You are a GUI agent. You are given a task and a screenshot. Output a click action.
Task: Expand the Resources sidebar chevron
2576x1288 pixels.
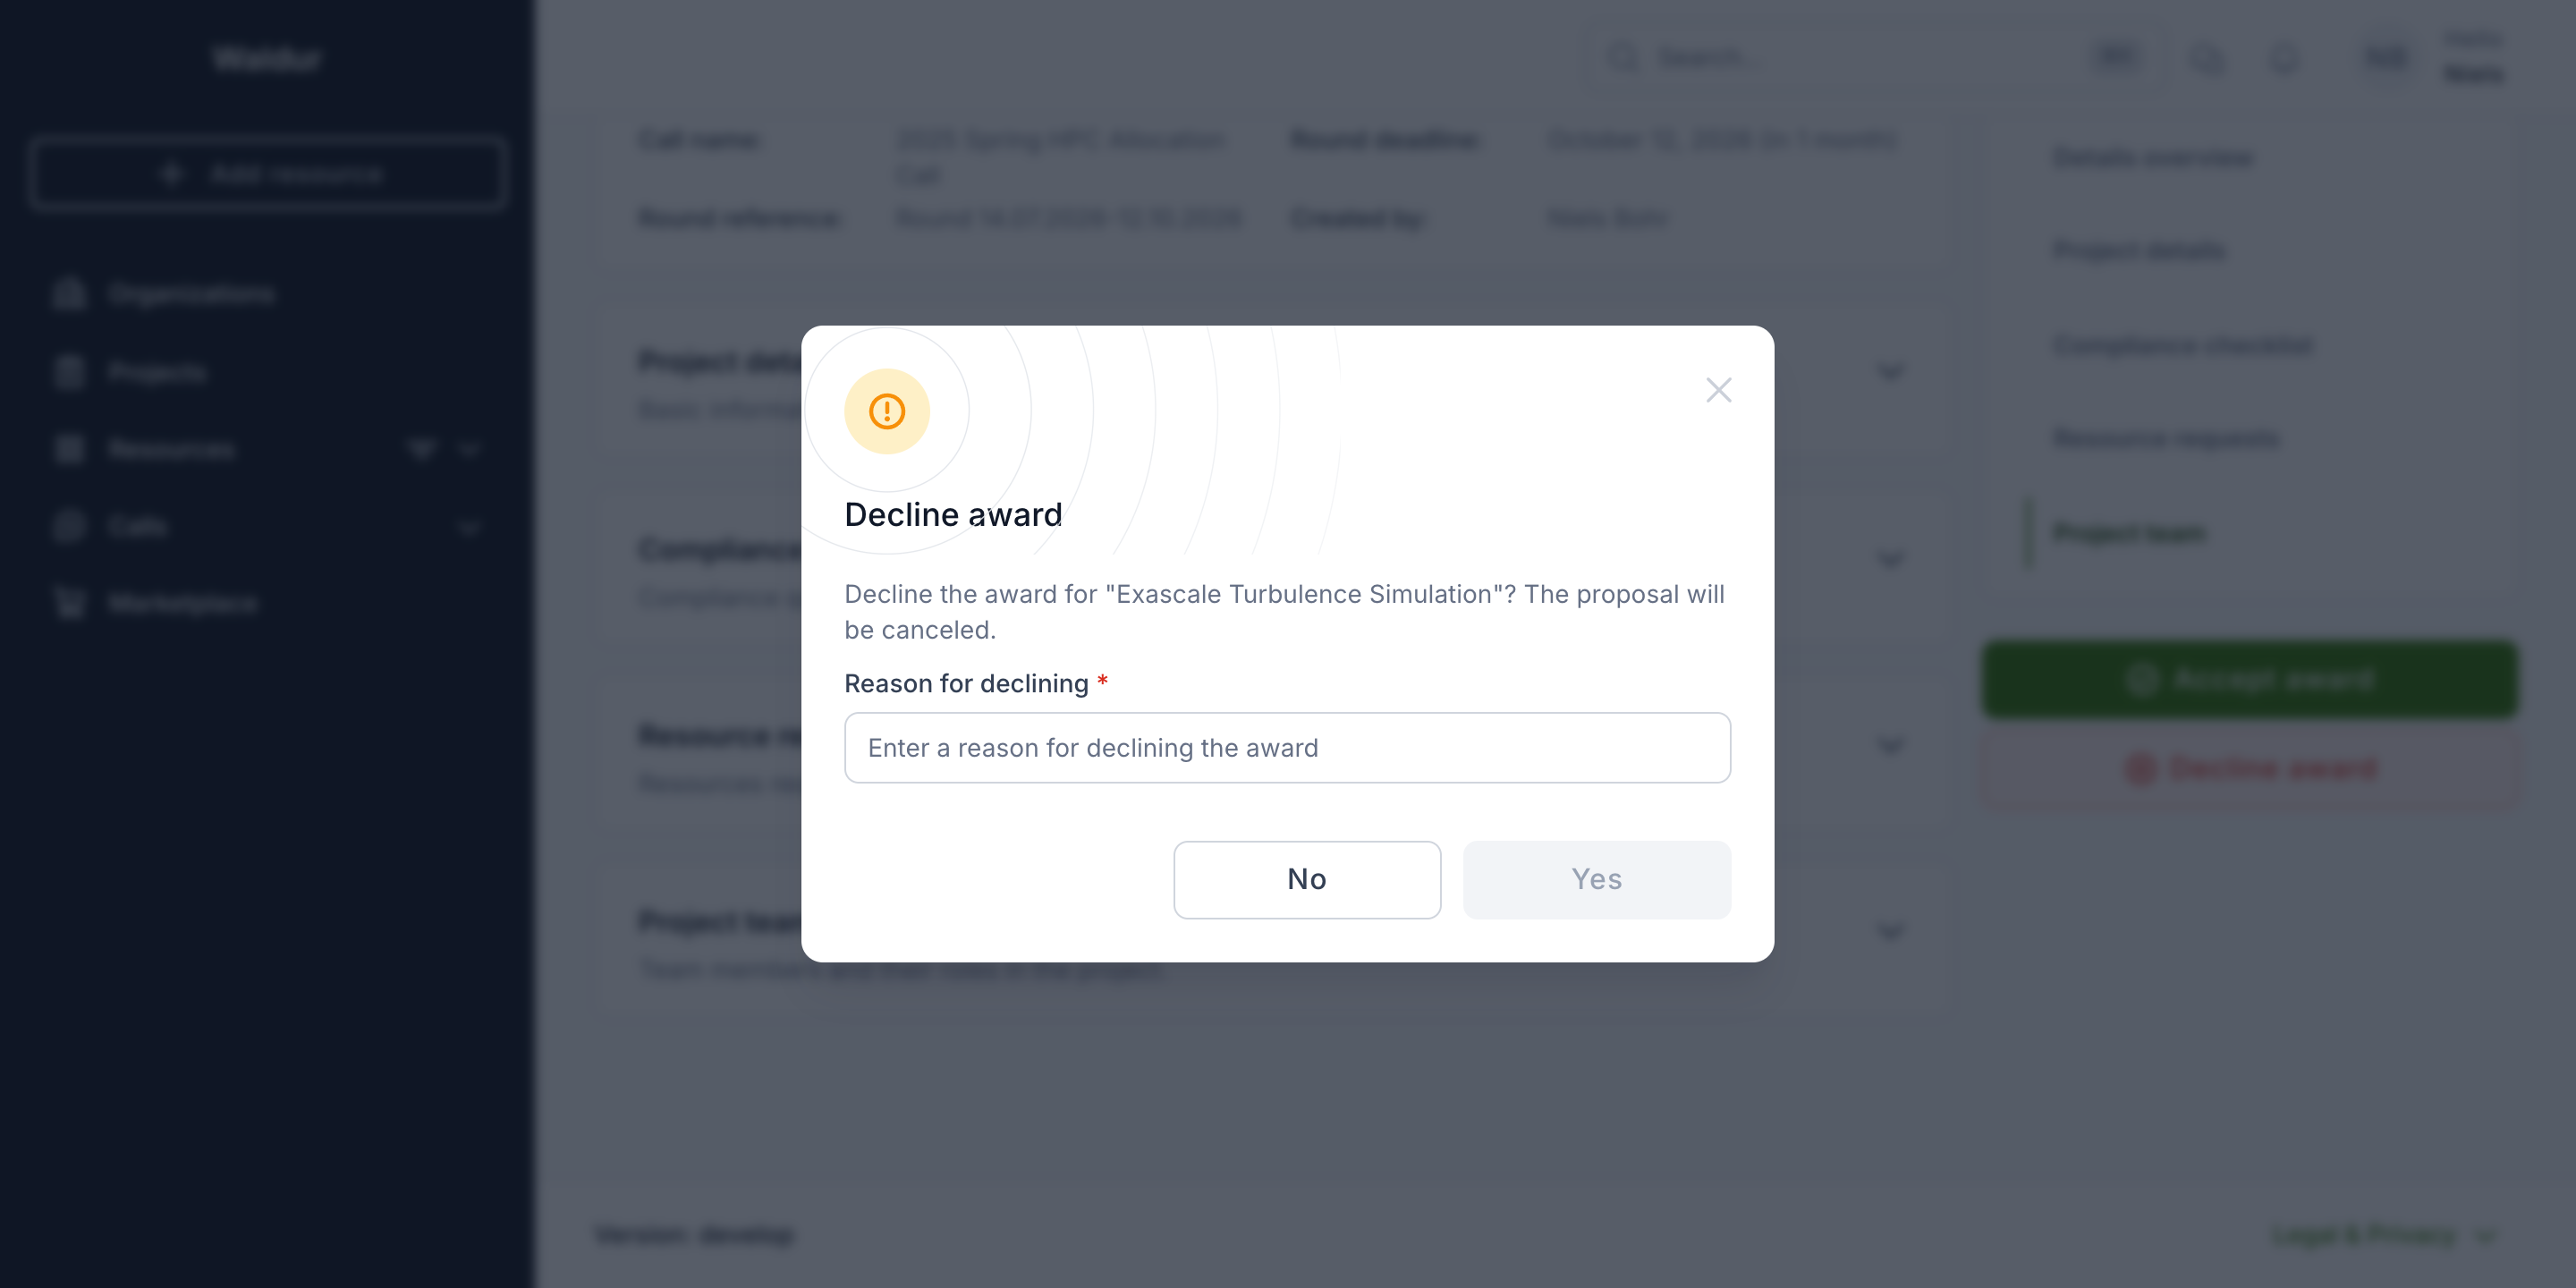pos(469,450)
